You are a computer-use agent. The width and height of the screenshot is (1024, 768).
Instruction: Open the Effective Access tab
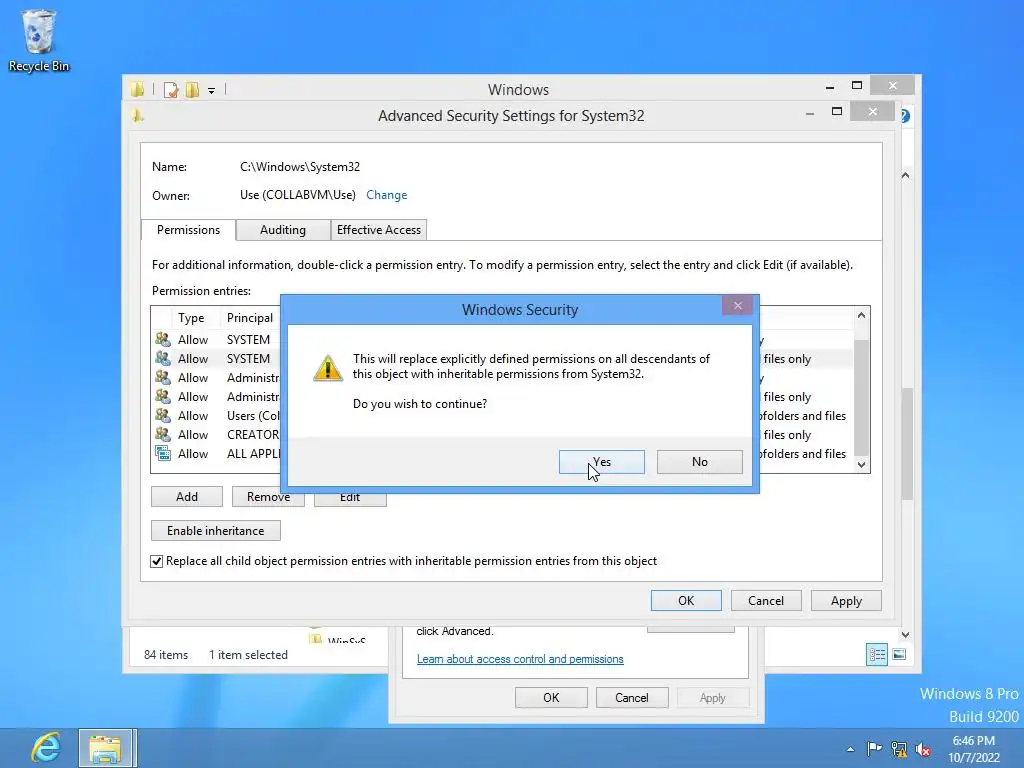click(x=379, y=230)
